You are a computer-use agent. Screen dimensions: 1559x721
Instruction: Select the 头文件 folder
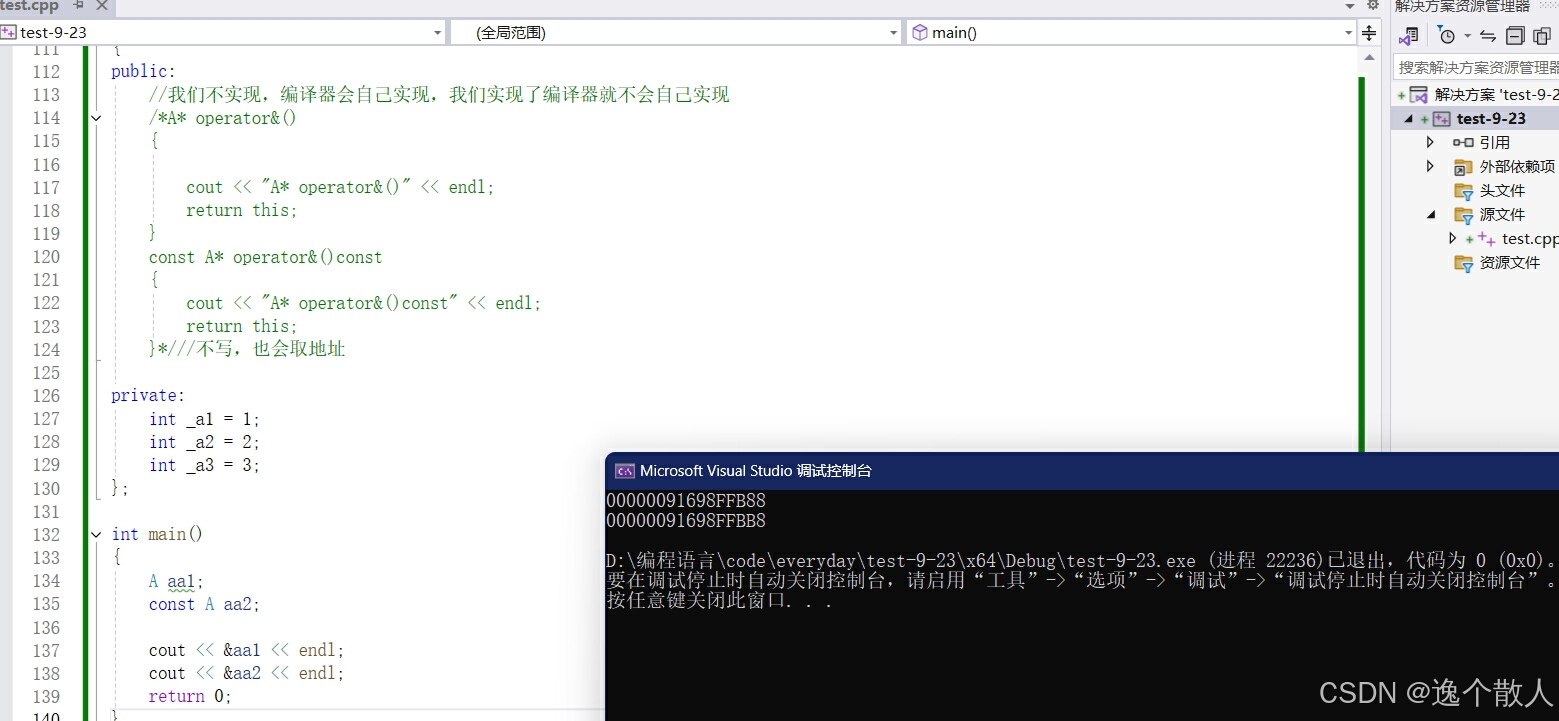point(1502,190)
